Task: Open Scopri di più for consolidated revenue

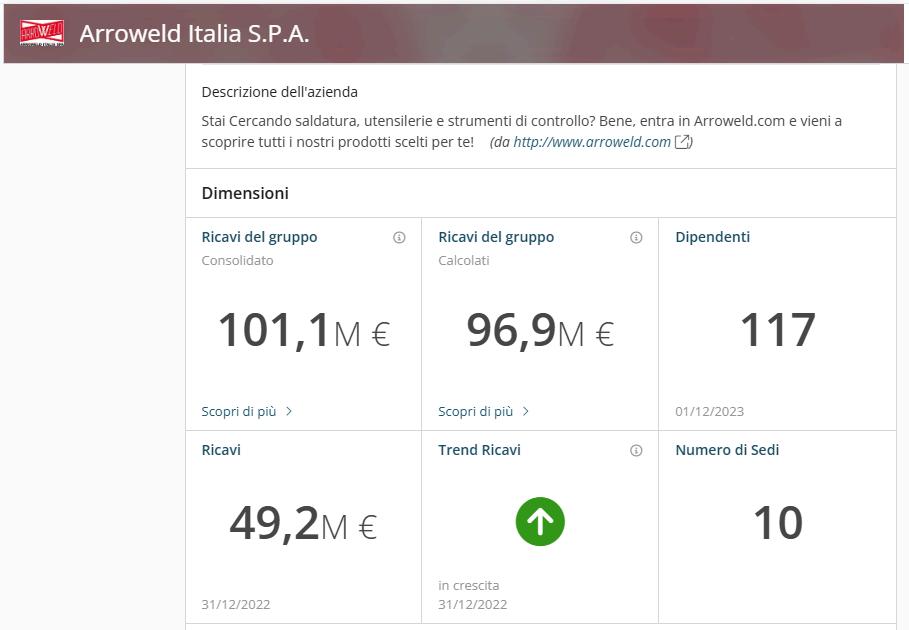Action: click(x=239, y=411)
